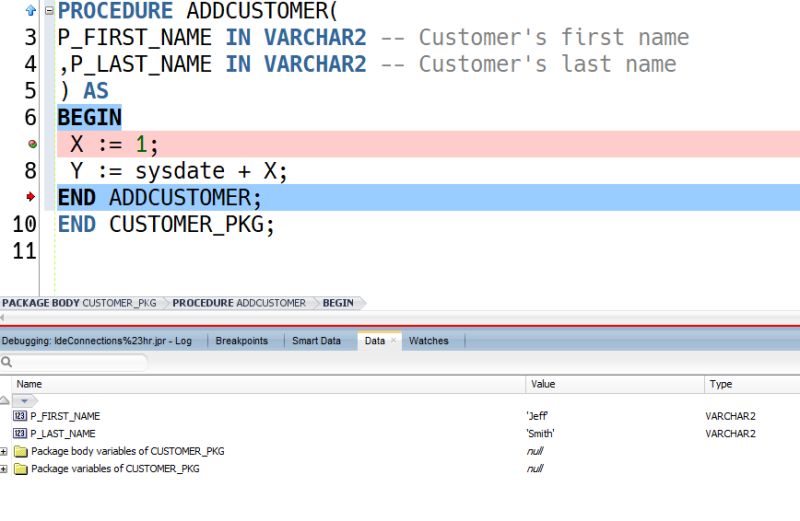
Task: Click the red execution pointer arrow in the gutter
Action: click(x=31, y=196)
